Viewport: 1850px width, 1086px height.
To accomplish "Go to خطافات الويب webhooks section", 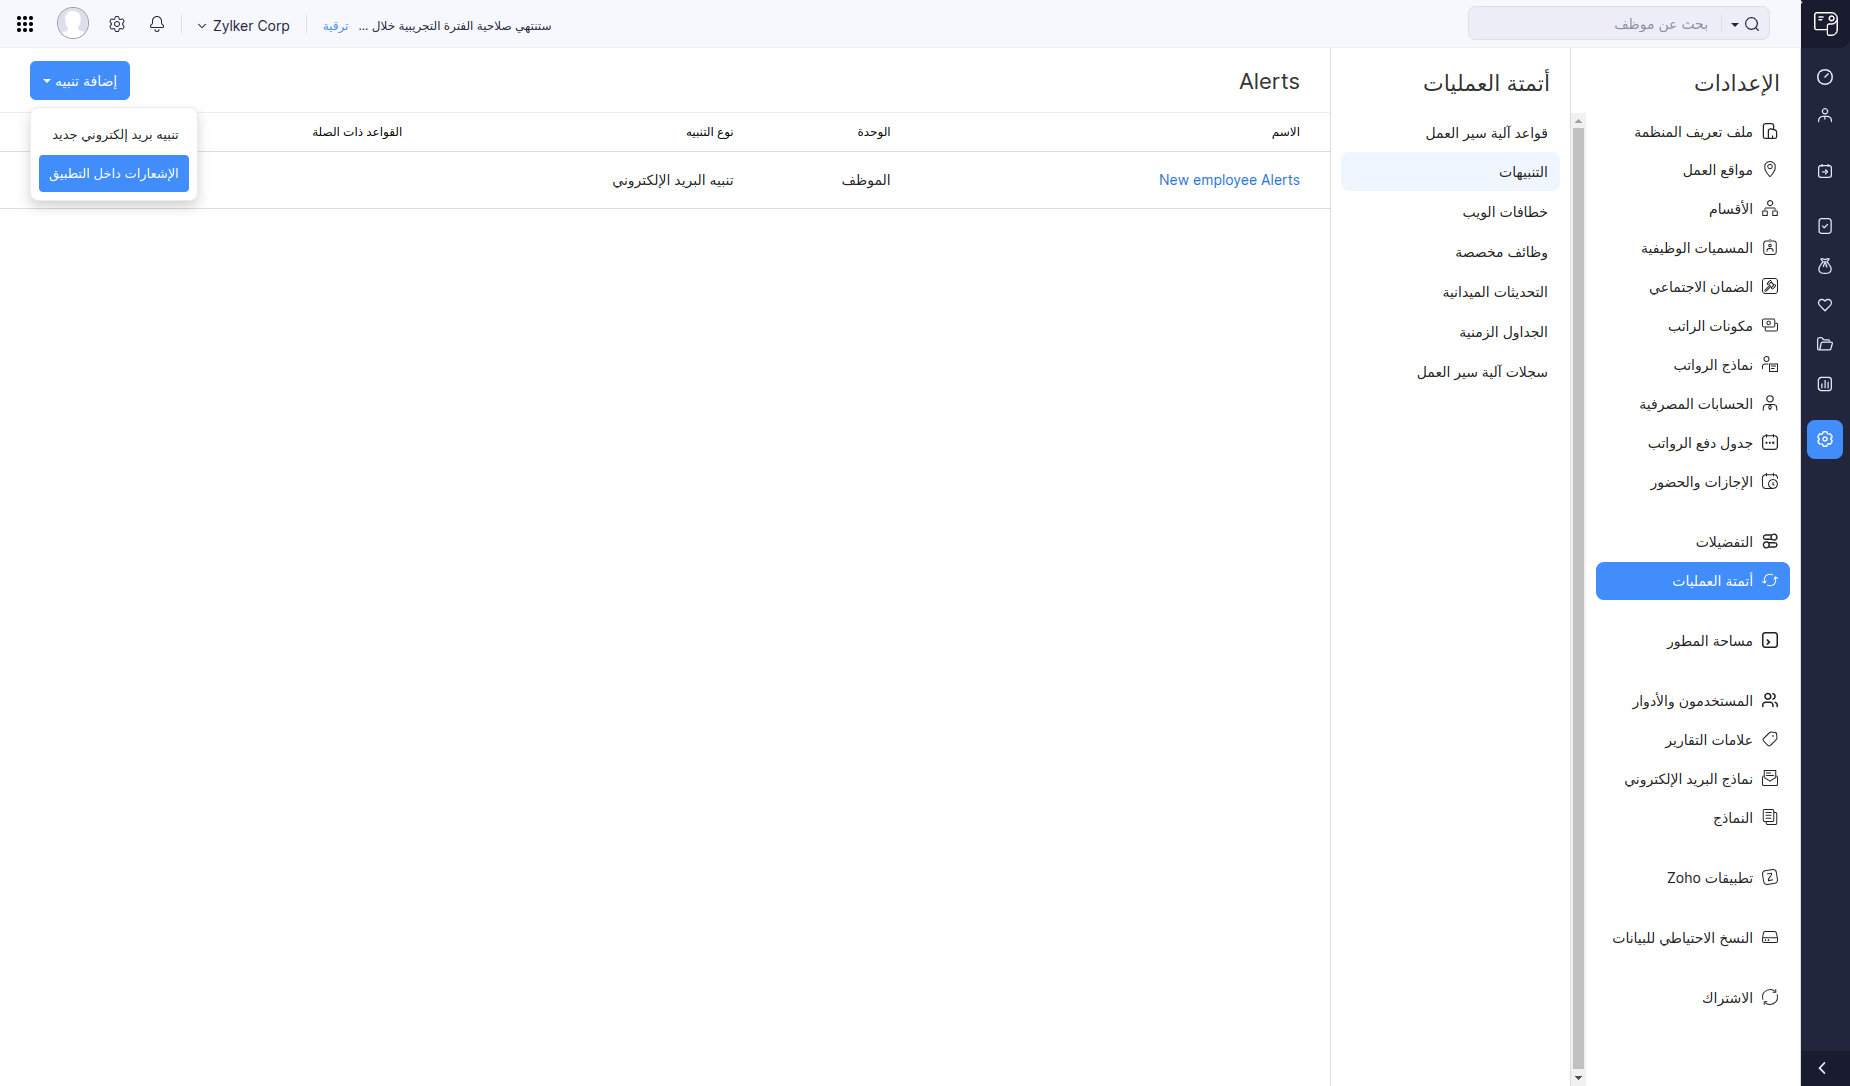I will (1504, 212).
